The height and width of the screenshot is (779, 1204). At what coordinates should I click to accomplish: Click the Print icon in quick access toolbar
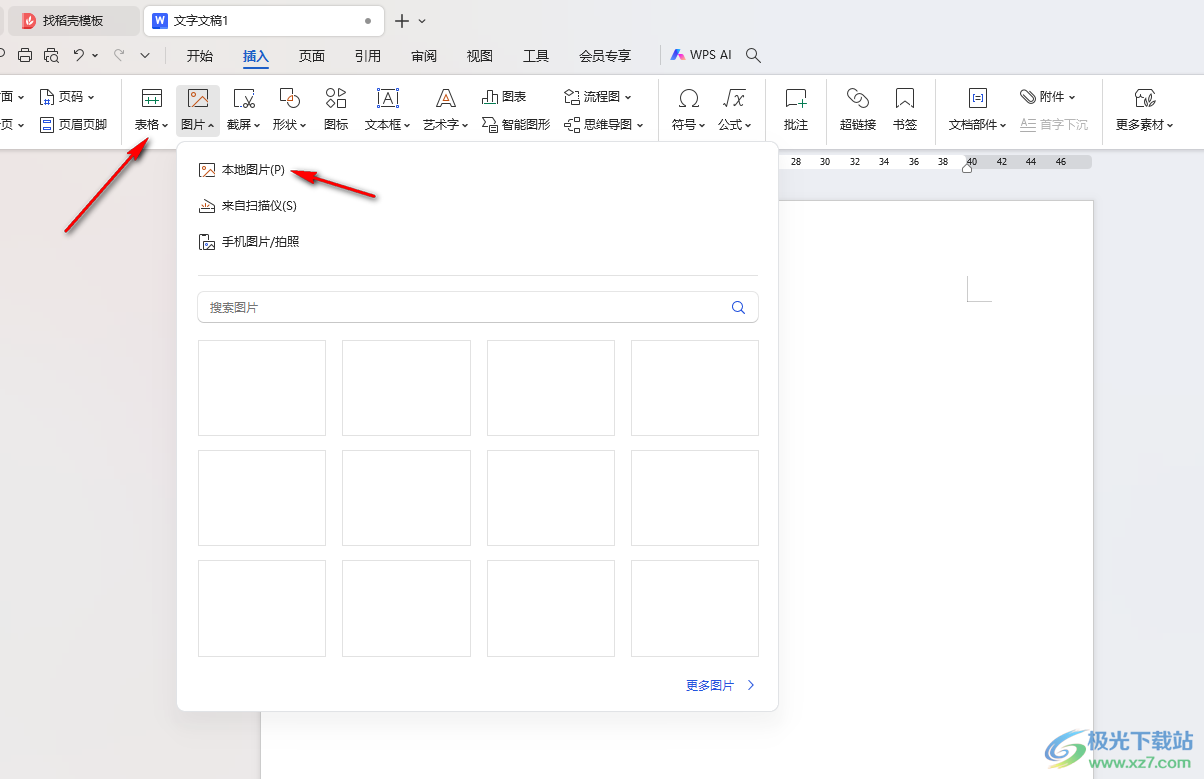point(25,55)
